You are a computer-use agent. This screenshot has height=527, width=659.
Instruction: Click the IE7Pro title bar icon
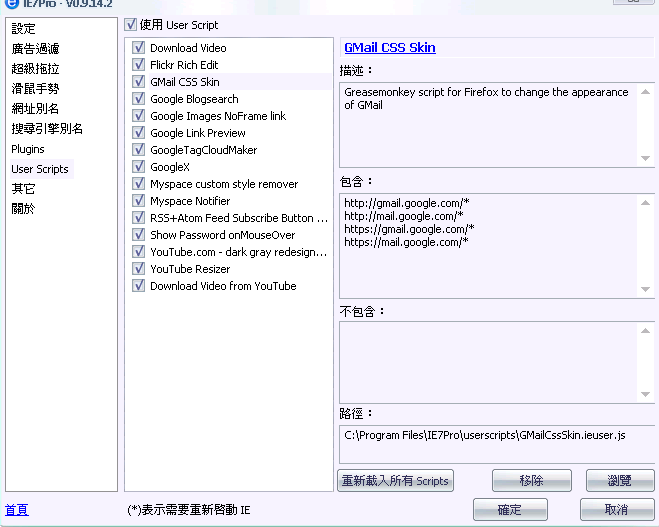(x=11, y=3)
